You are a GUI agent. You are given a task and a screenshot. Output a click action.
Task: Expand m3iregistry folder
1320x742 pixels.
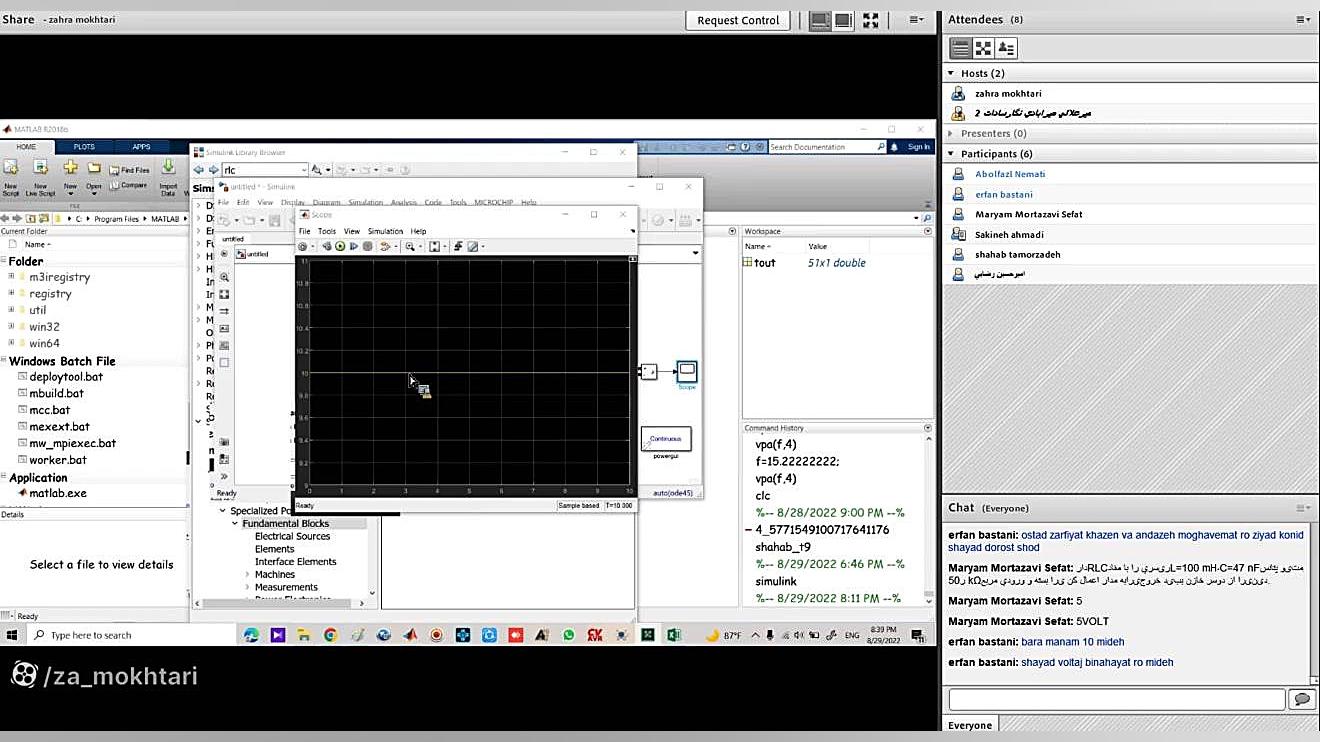[x=11, y=277]
